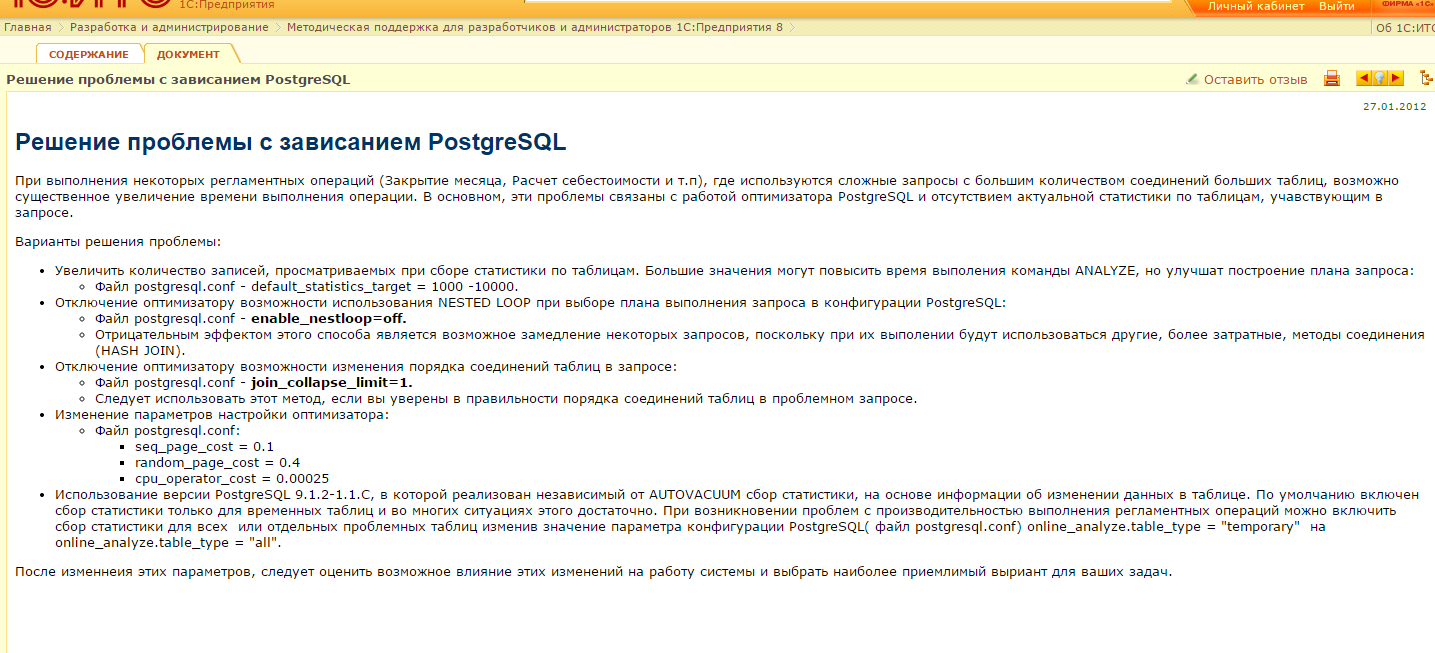Click the sub-bullet starting Следует использовать этот метод

tap(506, 398)
